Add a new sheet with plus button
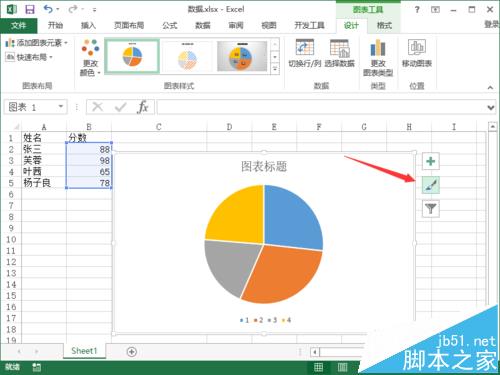This screenshot has height=375, width=500. click(132, 351)
